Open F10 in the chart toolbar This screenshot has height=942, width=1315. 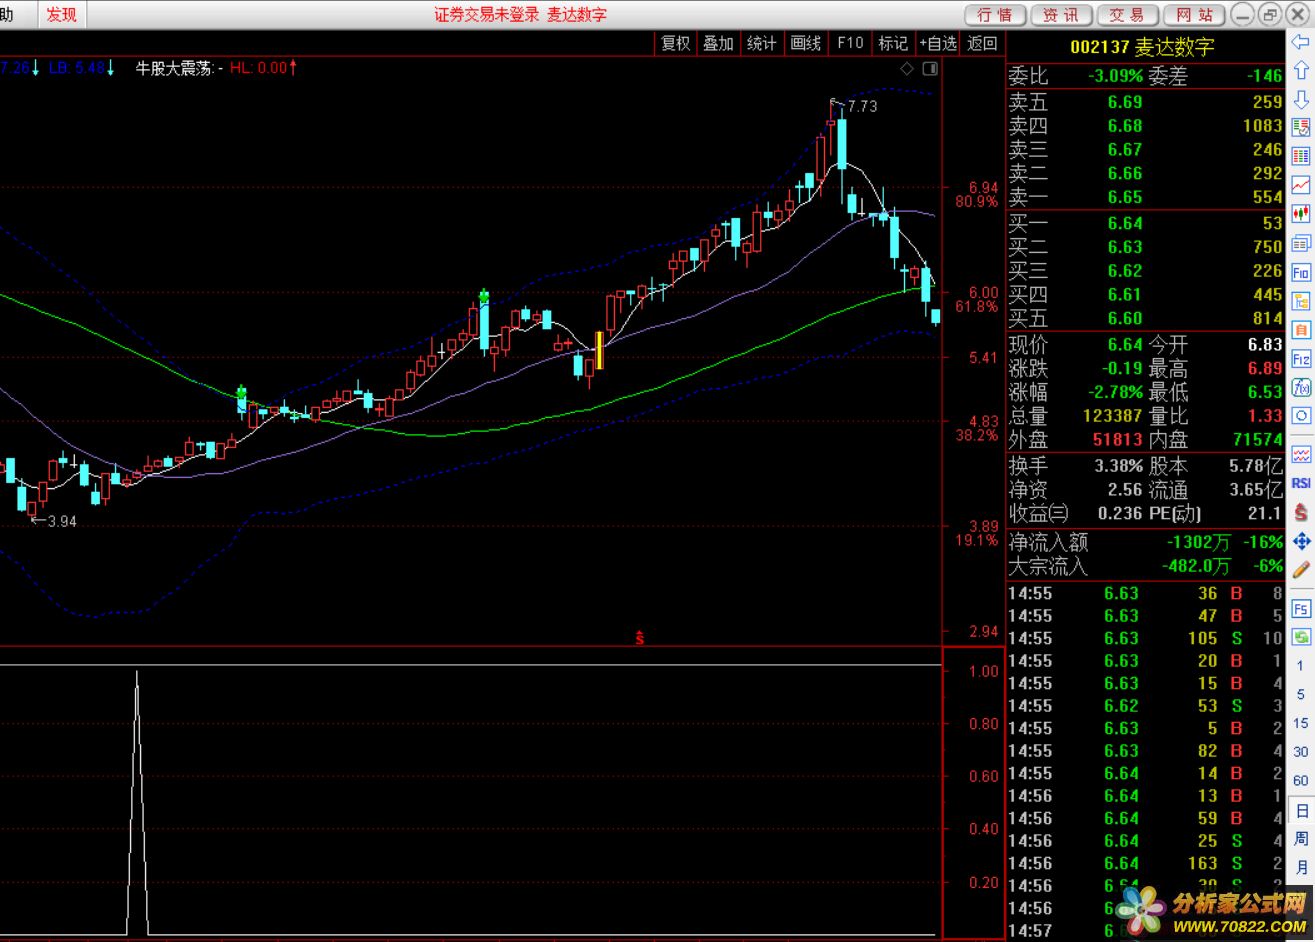tap(850, 43)
